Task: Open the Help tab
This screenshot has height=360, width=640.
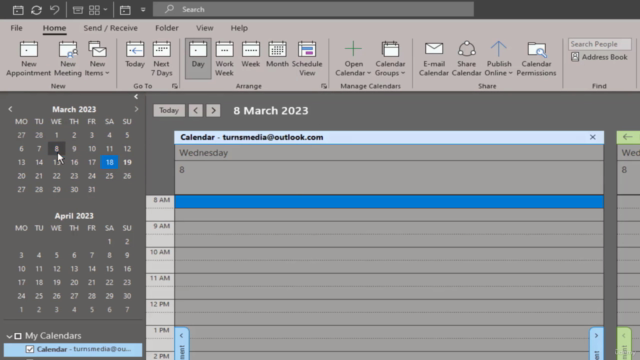Action: tap(239, 28)
